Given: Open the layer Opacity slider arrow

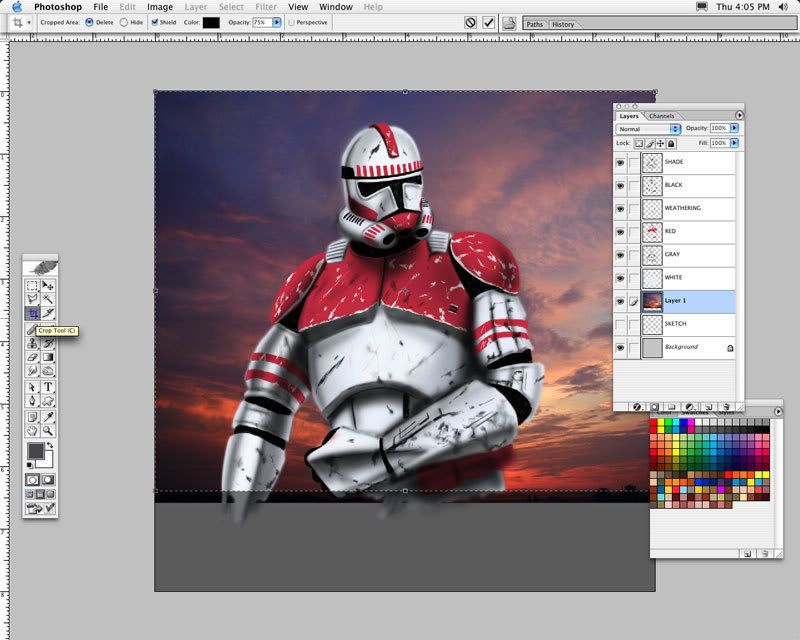Looking at the screenshot, I should [734, 128].
